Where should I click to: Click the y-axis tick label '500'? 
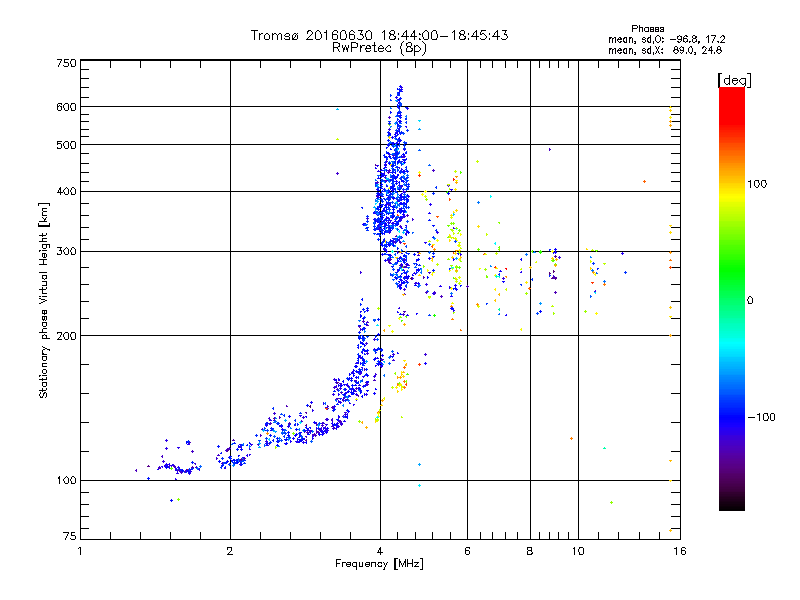click(x=66, y=145)
